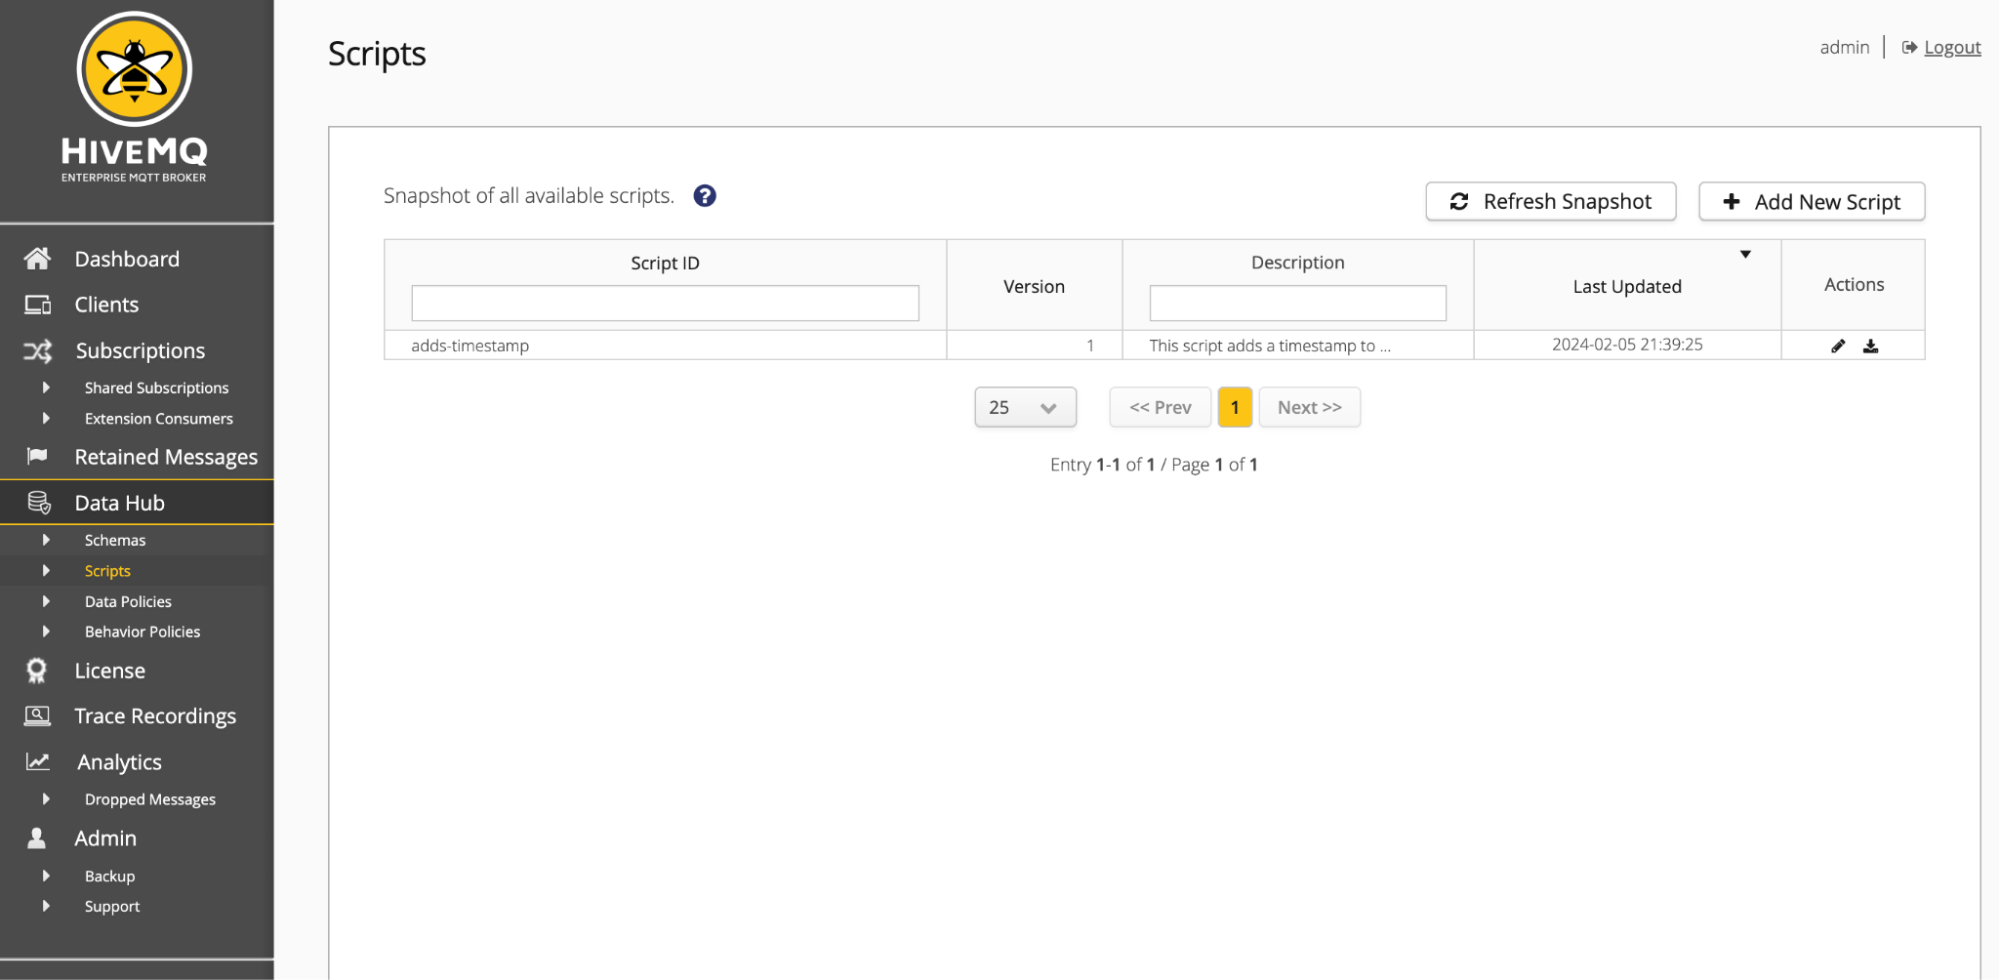
Task: Expand the Schemas arrow
Action: 46,539
